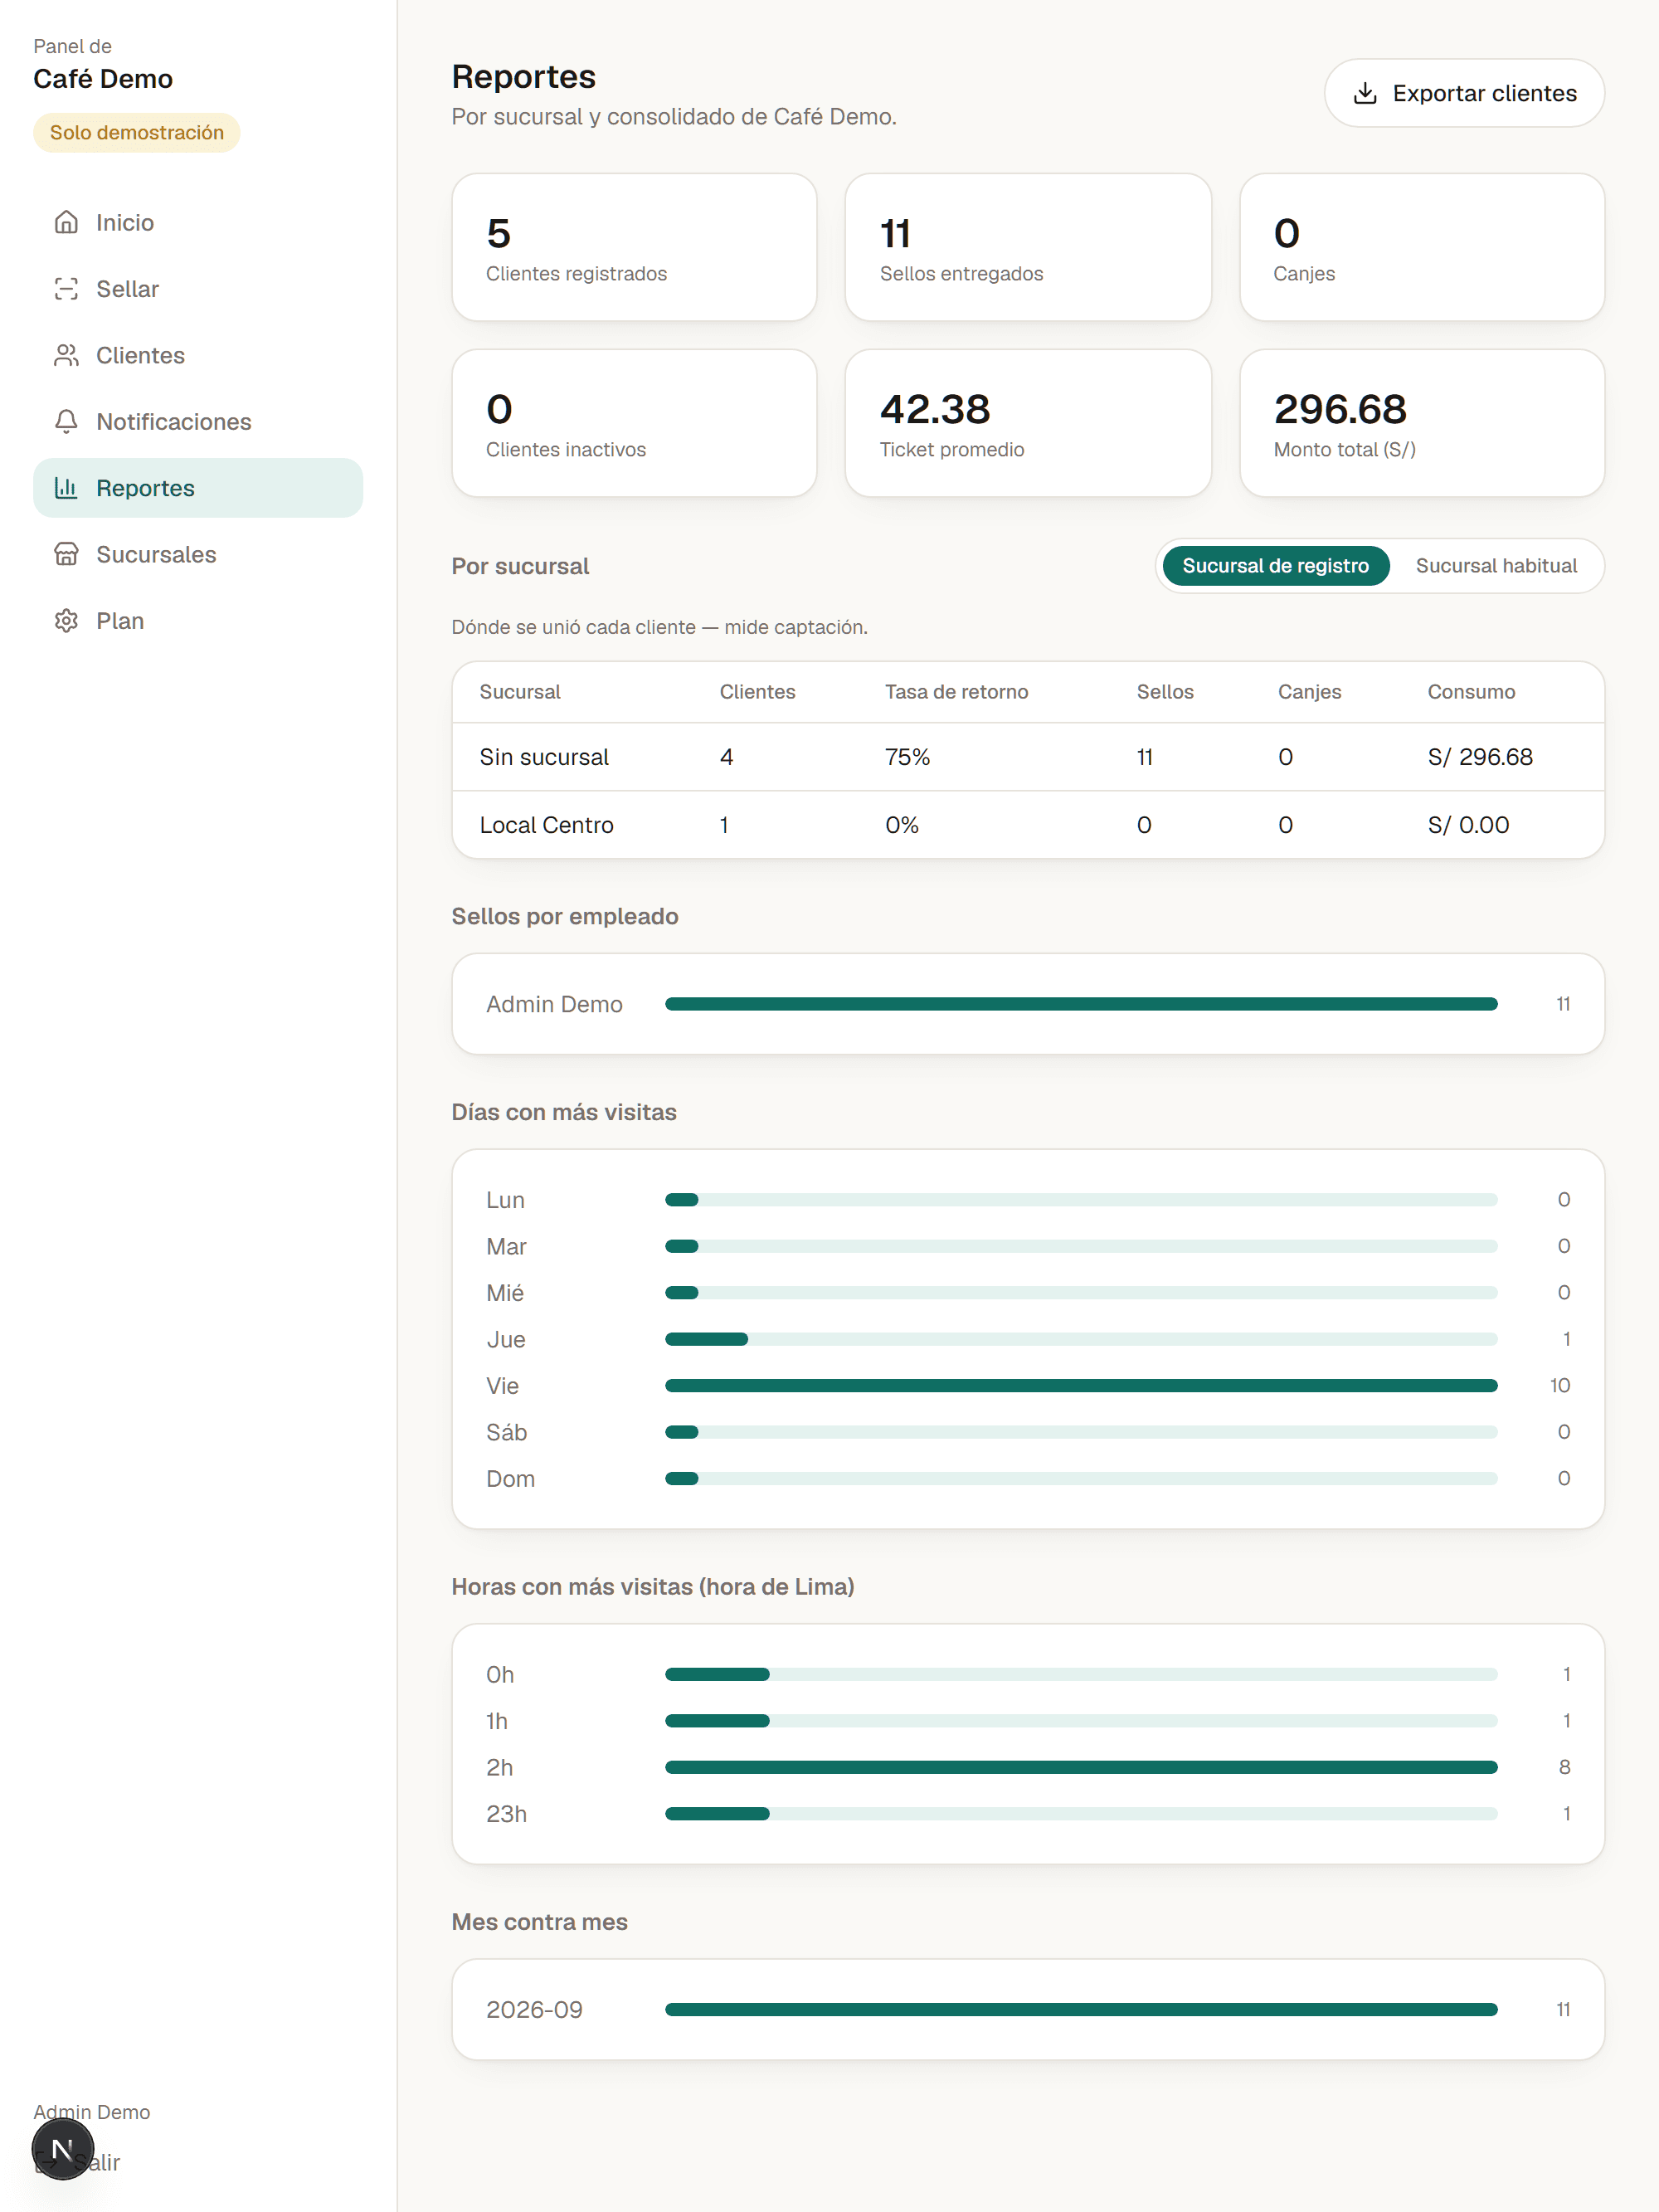The image size is (1659, 2212).
Task: Click the Clientes people icon
Action: coord(66,355)
